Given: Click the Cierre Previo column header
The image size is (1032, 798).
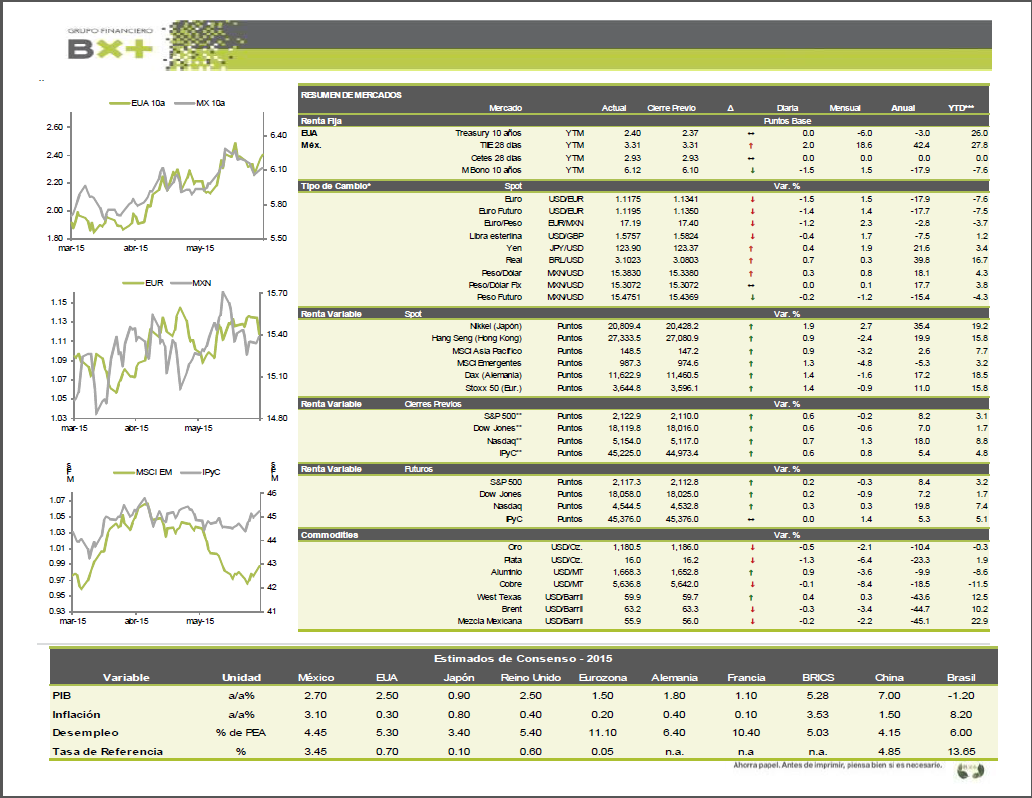Looking at the screenshot, I should coord(671,108).
